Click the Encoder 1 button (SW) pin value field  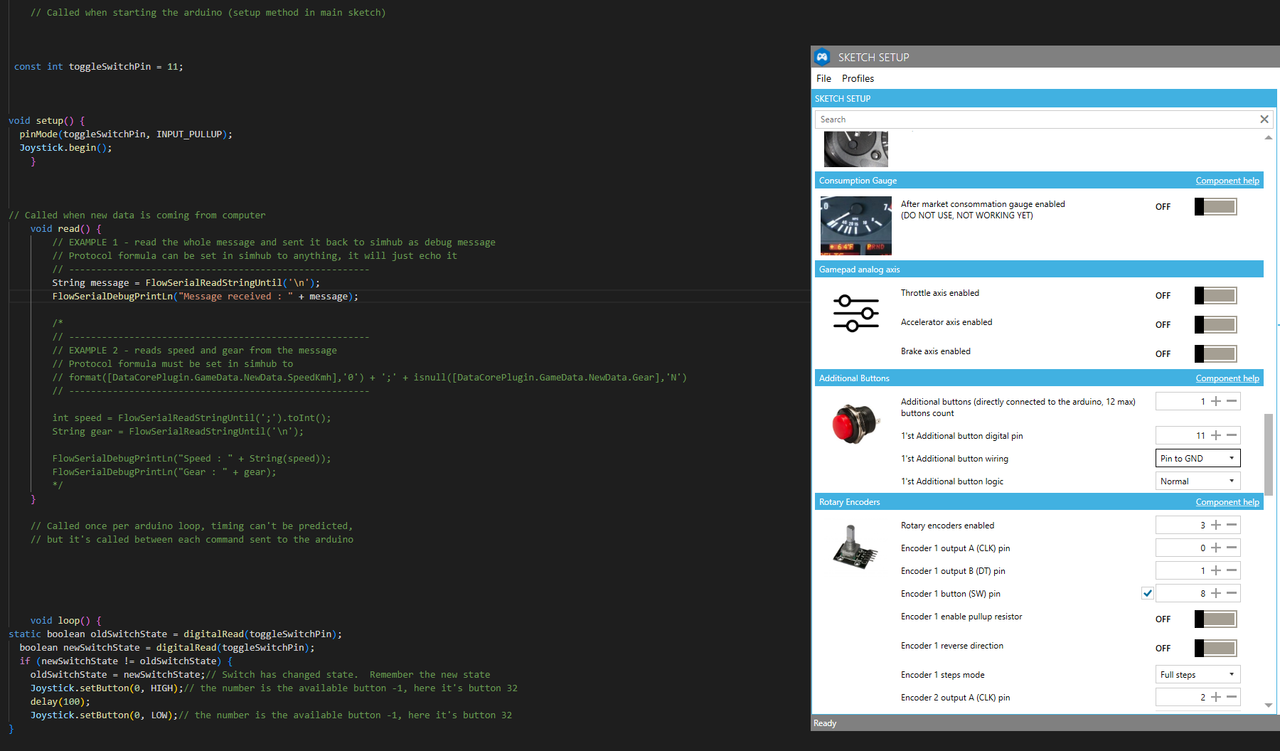(x=1183, y=594)
